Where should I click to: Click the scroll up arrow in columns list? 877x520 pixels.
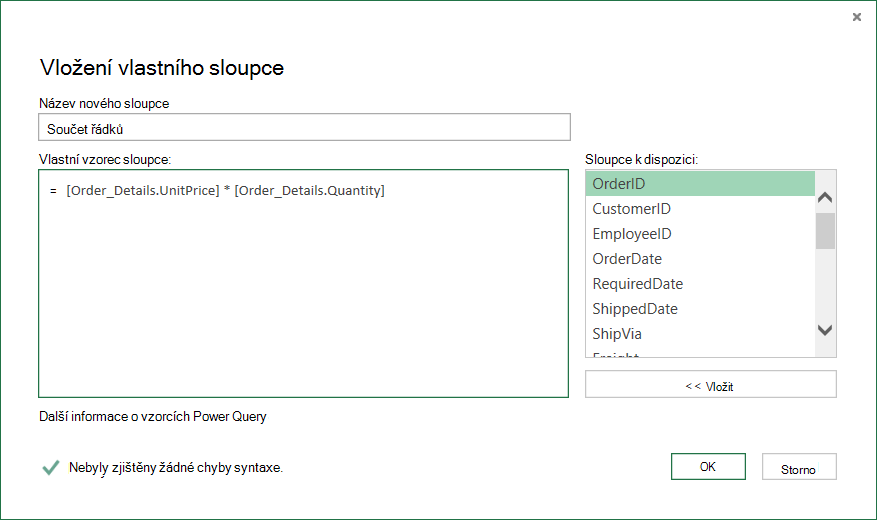coord(825,197)
